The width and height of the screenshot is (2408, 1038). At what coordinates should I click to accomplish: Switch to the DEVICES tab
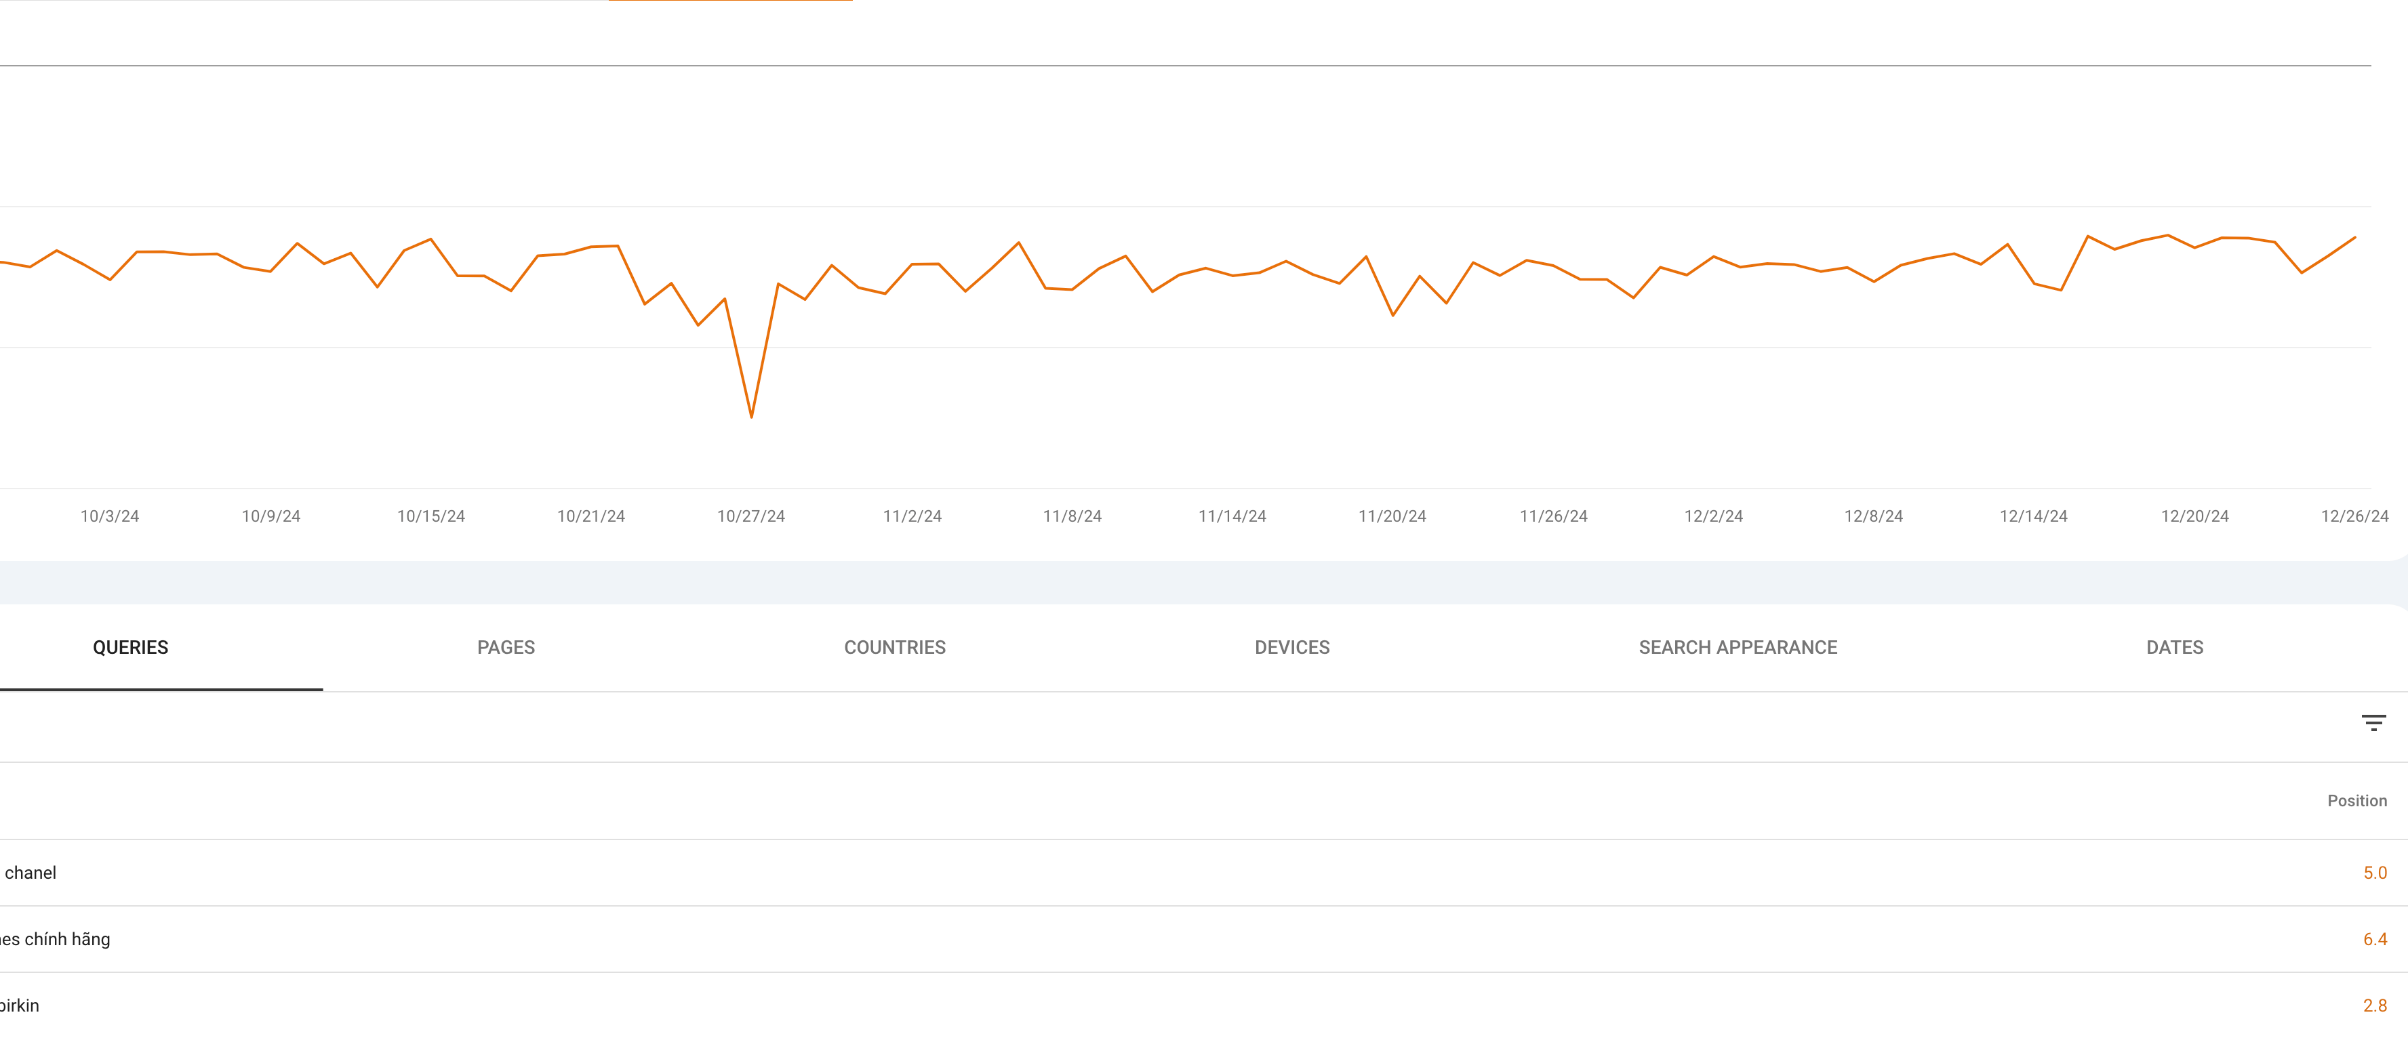point(1292,647)
